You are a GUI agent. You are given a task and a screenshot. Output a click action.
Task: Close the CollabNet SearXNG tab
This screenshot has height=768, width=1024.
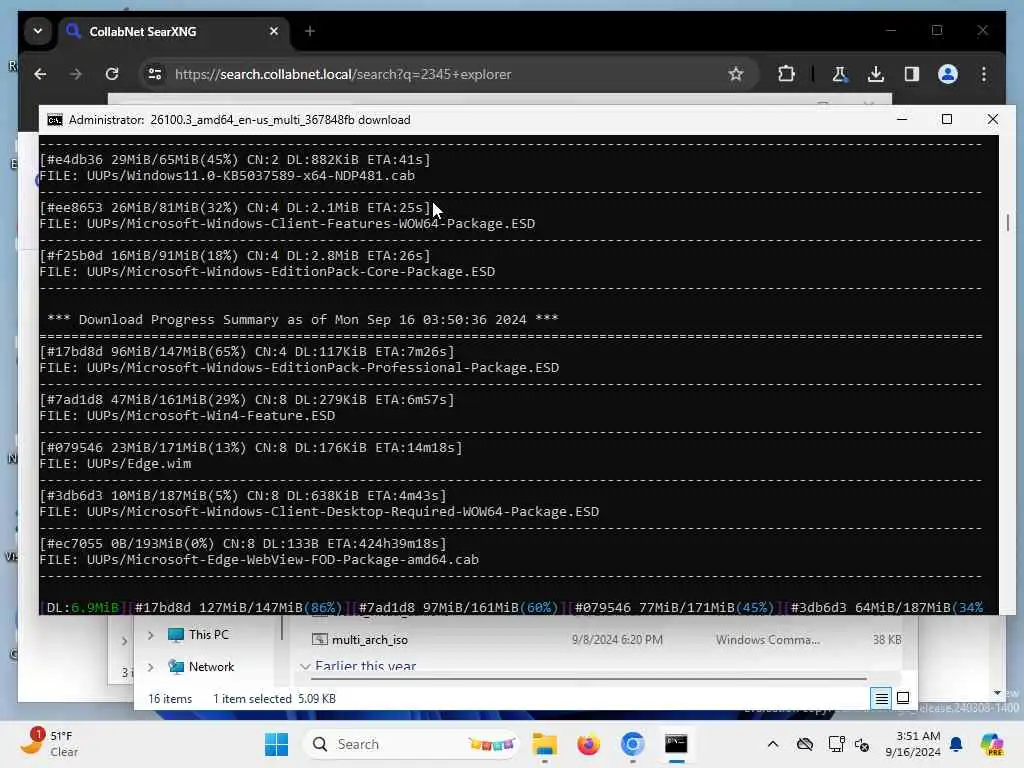pyautogui.click(x=274, y=31)
